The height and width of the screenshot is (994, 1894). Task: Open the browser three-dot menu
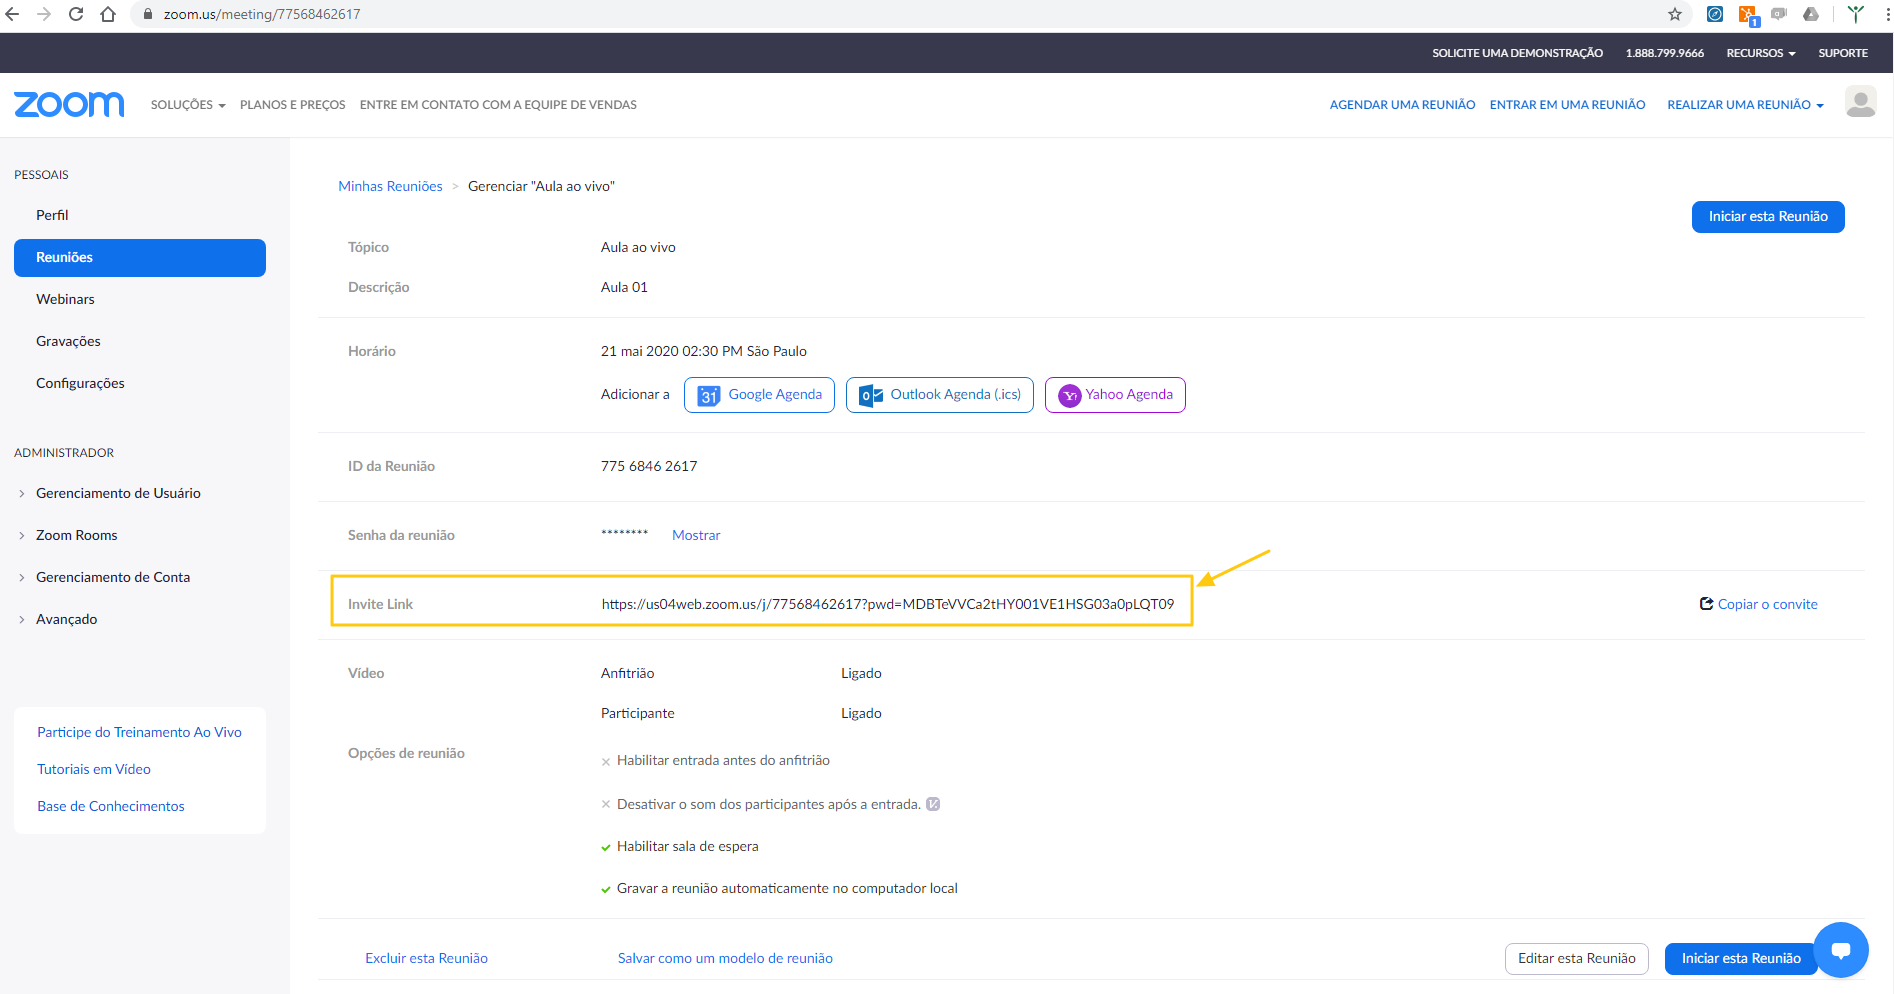click(1887, 14)
